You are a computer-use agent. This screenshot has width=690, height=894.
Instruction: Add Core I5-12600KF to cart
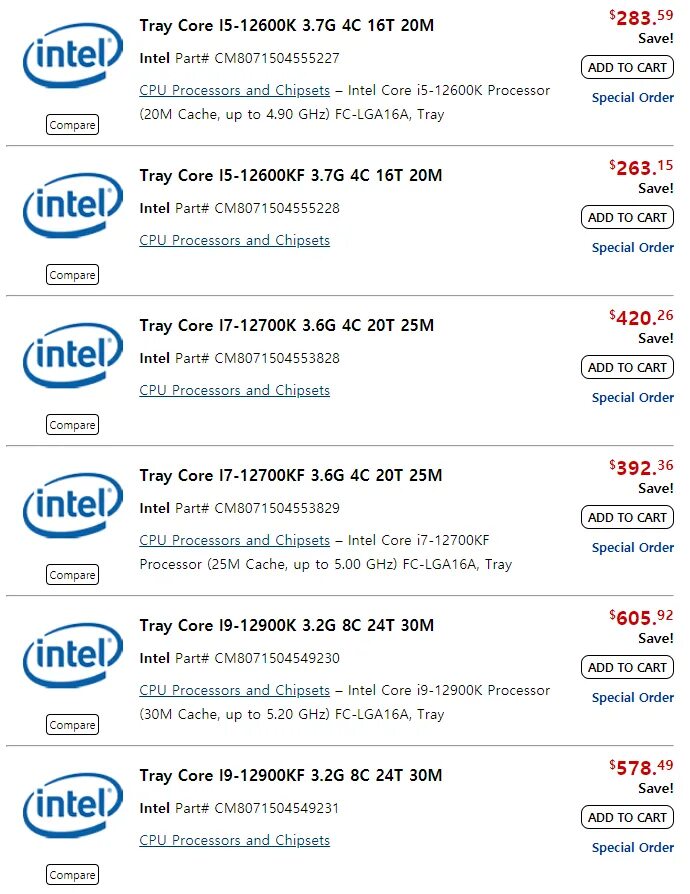pyautogui.click(x=627, y=217)
